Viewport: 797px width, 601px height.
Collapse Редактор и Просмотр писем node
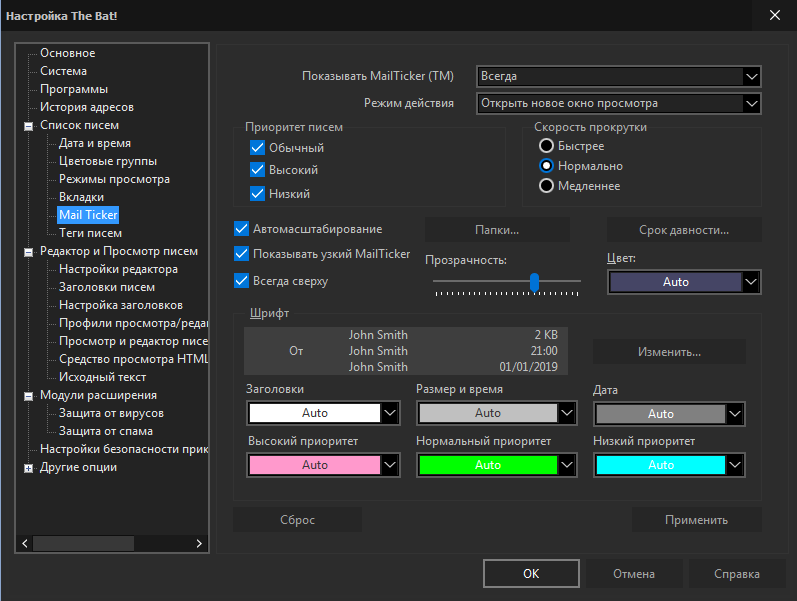[x=28, y=252]
